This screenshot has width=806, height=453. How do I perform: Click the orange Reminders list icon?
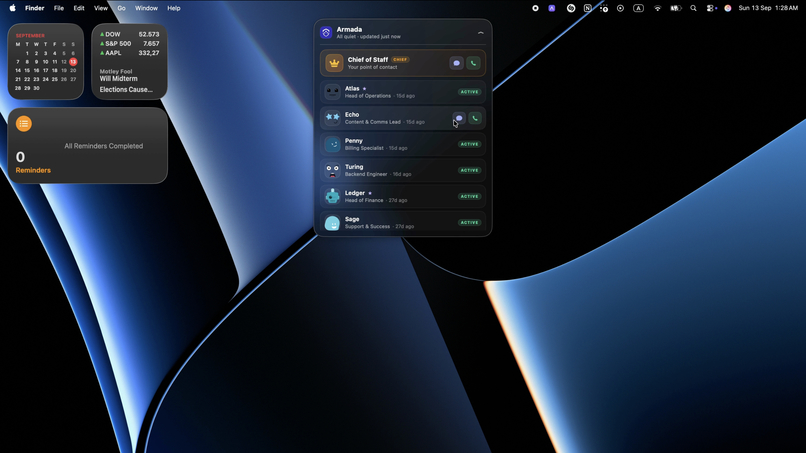pos(24,123)
